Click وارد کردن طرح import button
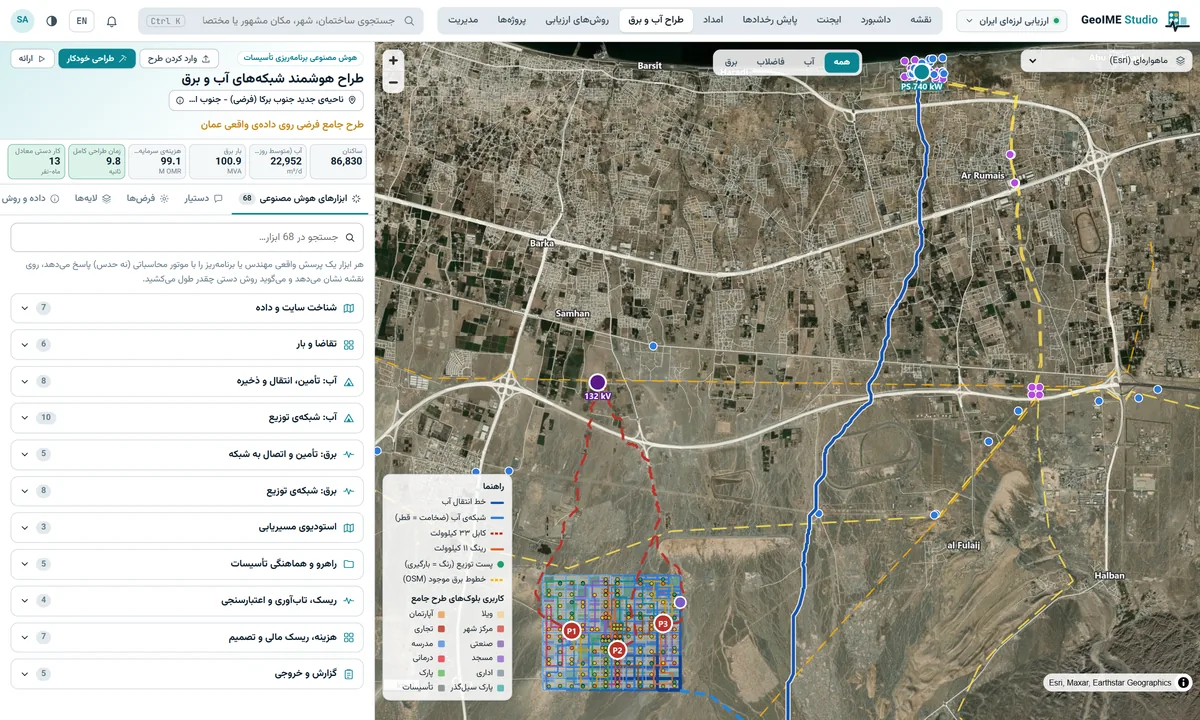The height and width of the screenshot is (720, 1200). click(x=180, y=59)
